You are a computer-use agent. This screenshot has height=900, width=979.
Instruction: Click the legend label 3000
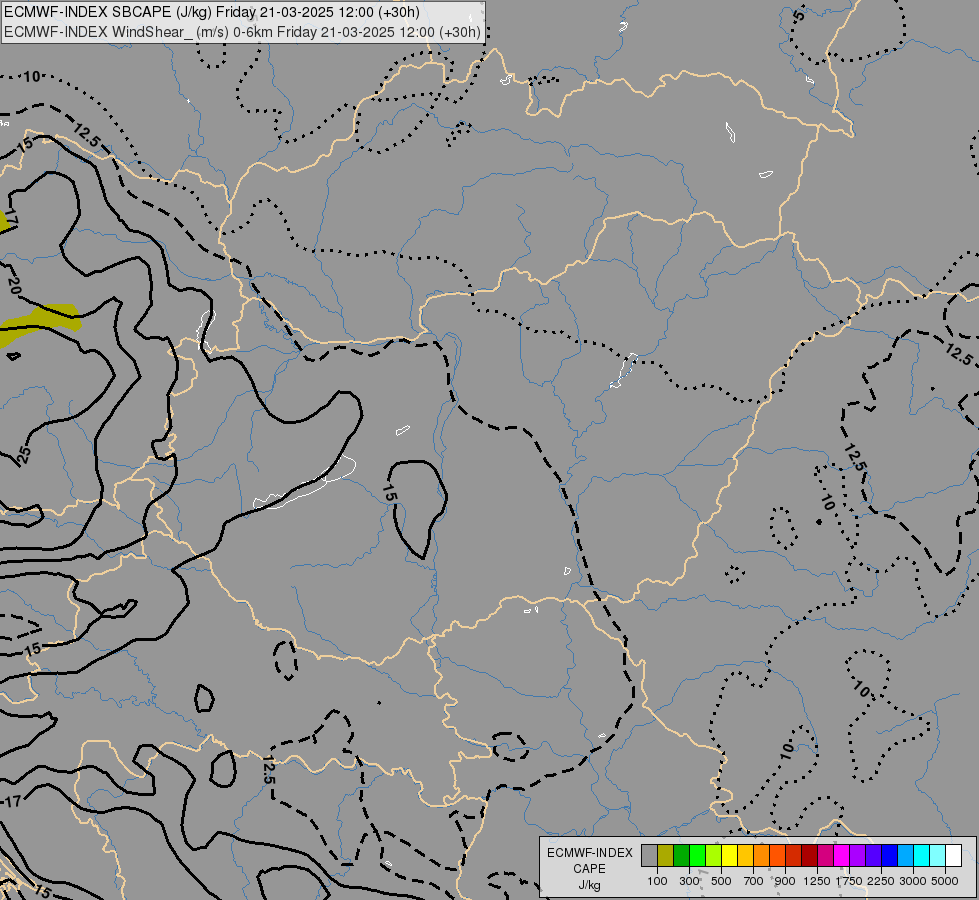pyautogui.click(x=913, y=881)
